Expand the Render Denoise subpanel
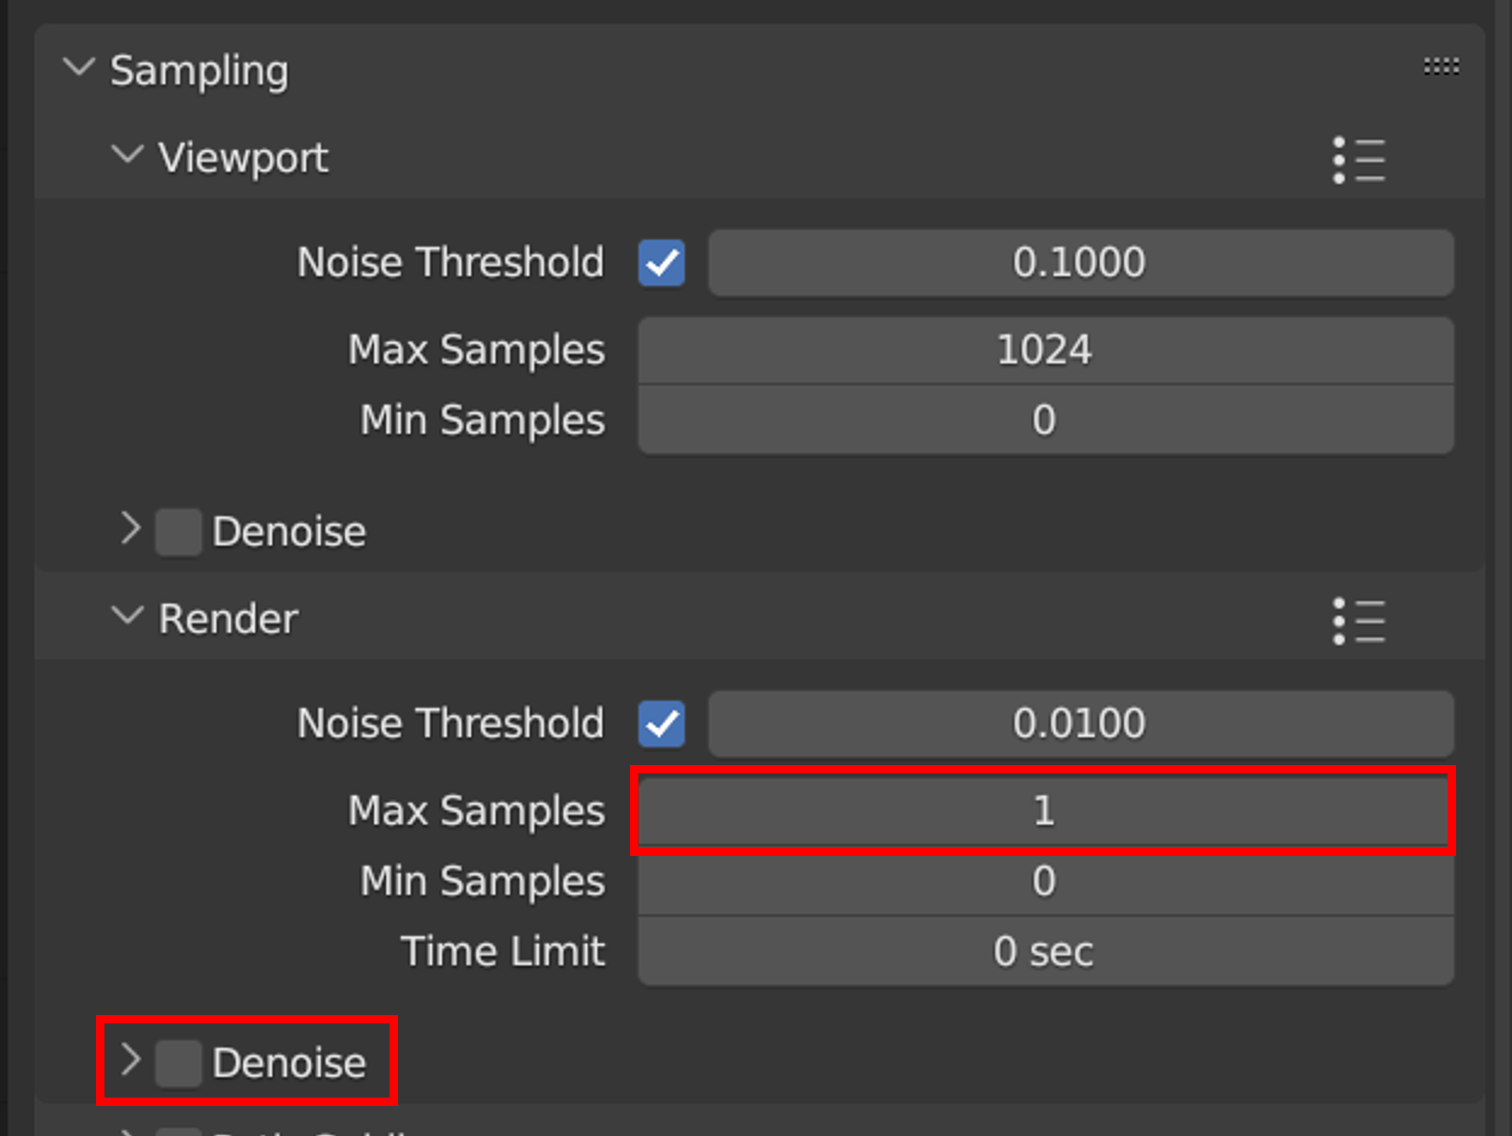Image resolution: width=1512 pixels, height=1136 pixels. tap(130, 1060)
